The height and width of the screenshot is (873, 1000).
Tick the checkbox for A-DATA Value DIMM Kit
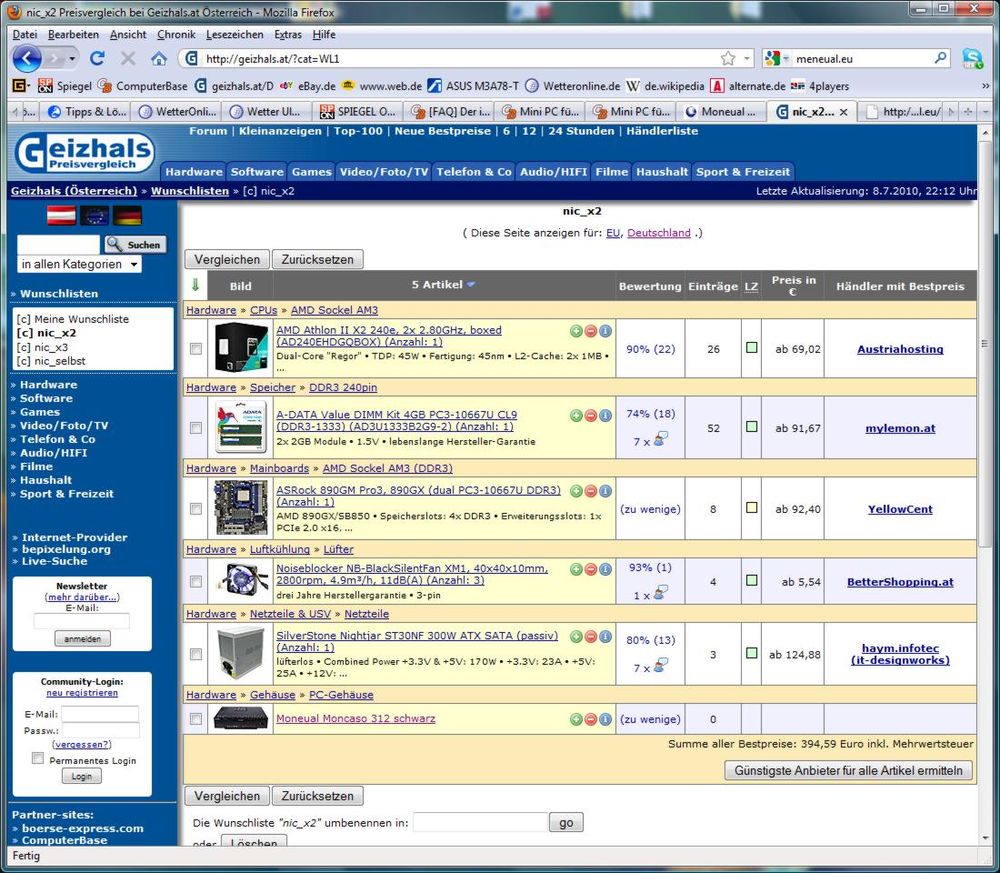196,428
